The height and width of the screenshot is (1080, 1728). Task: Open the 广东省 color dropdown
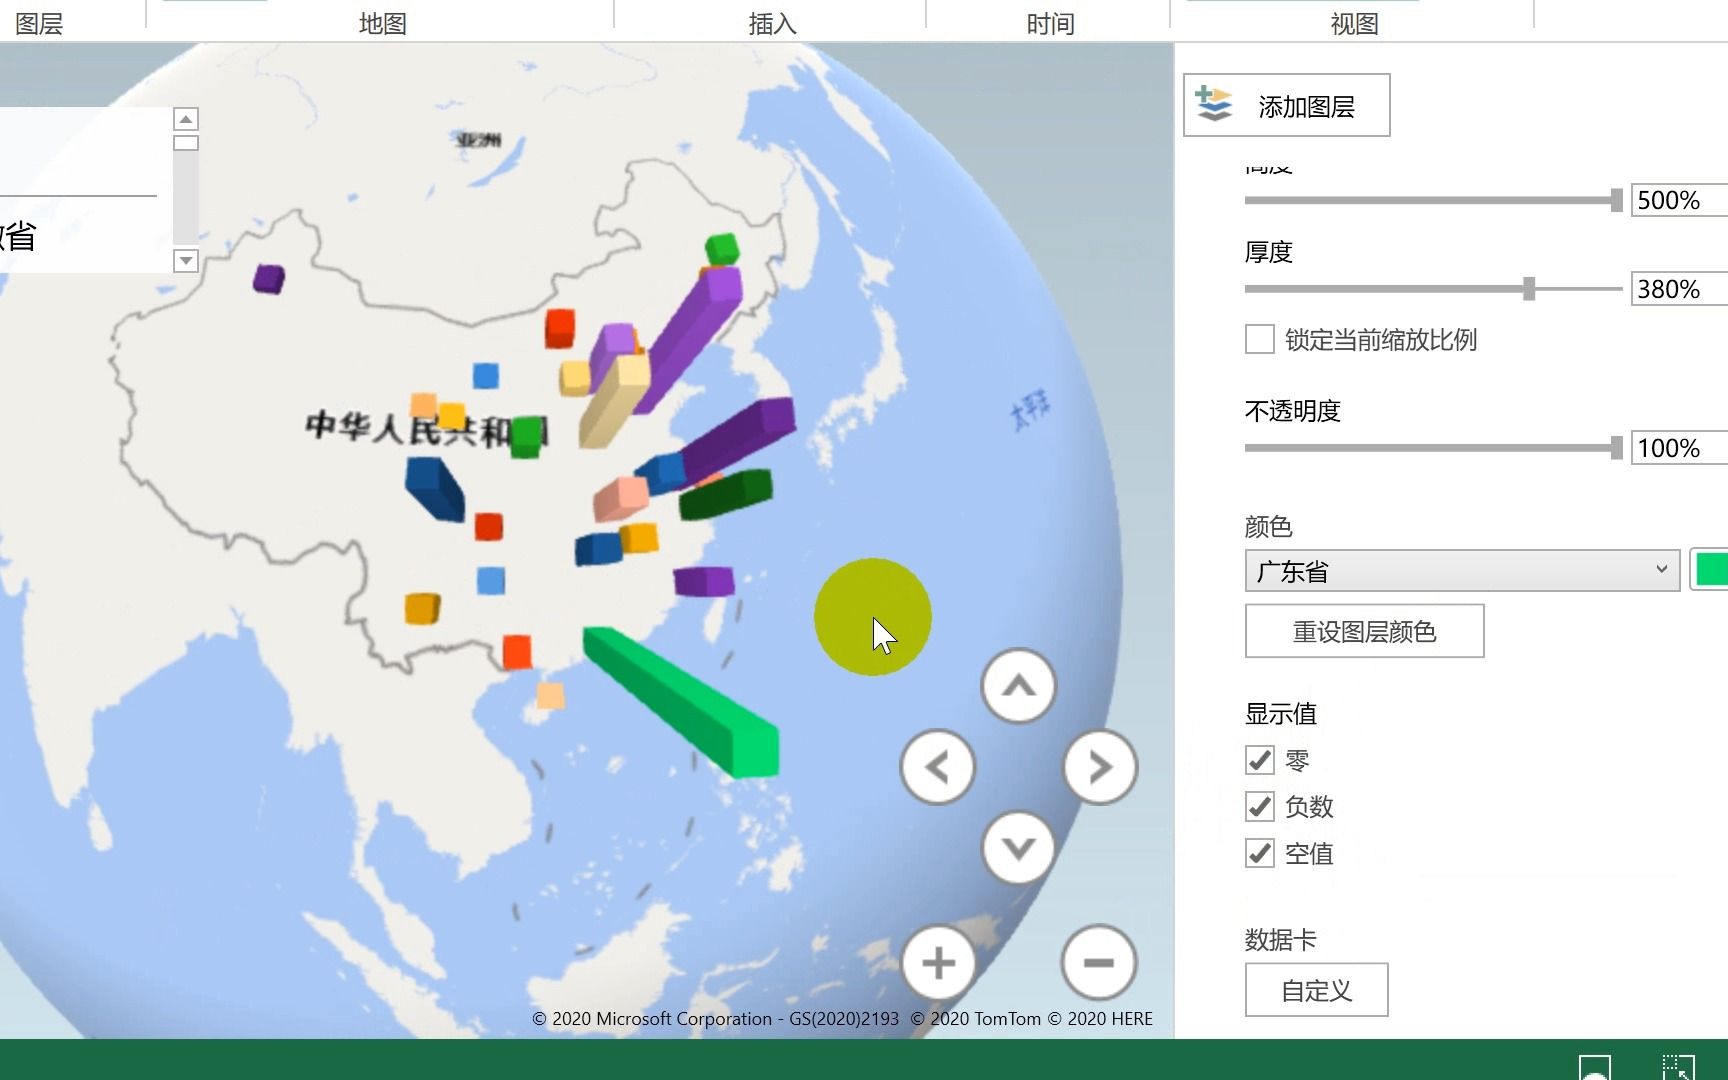[x=1462, y=570]
